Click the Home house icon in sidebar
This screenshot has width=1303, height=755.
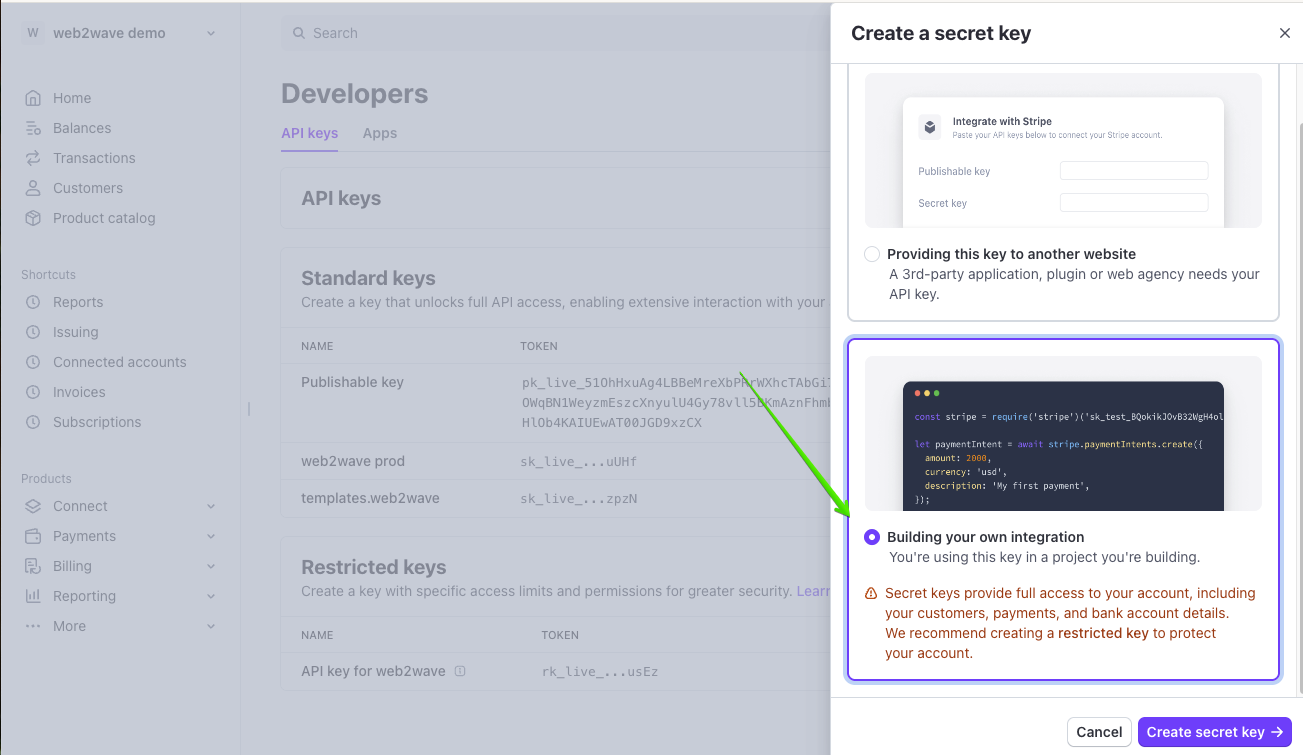pyautogui.click(x=33, y=98)
